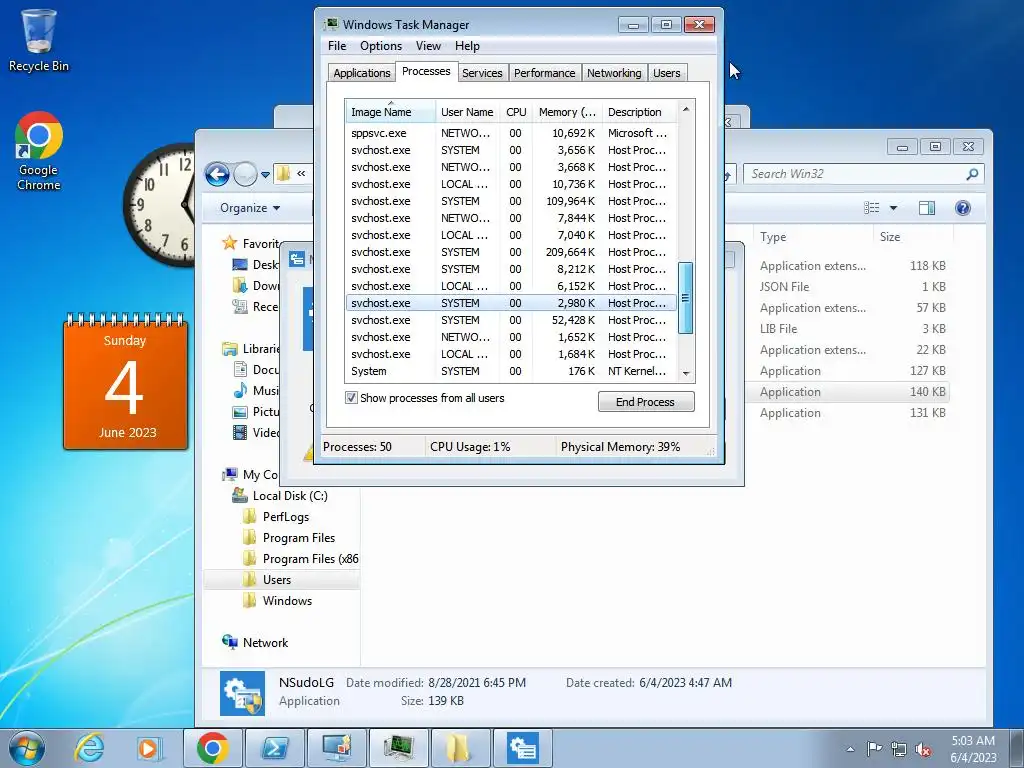
Task: Open Task Manager Options menu
Action: 381,46
